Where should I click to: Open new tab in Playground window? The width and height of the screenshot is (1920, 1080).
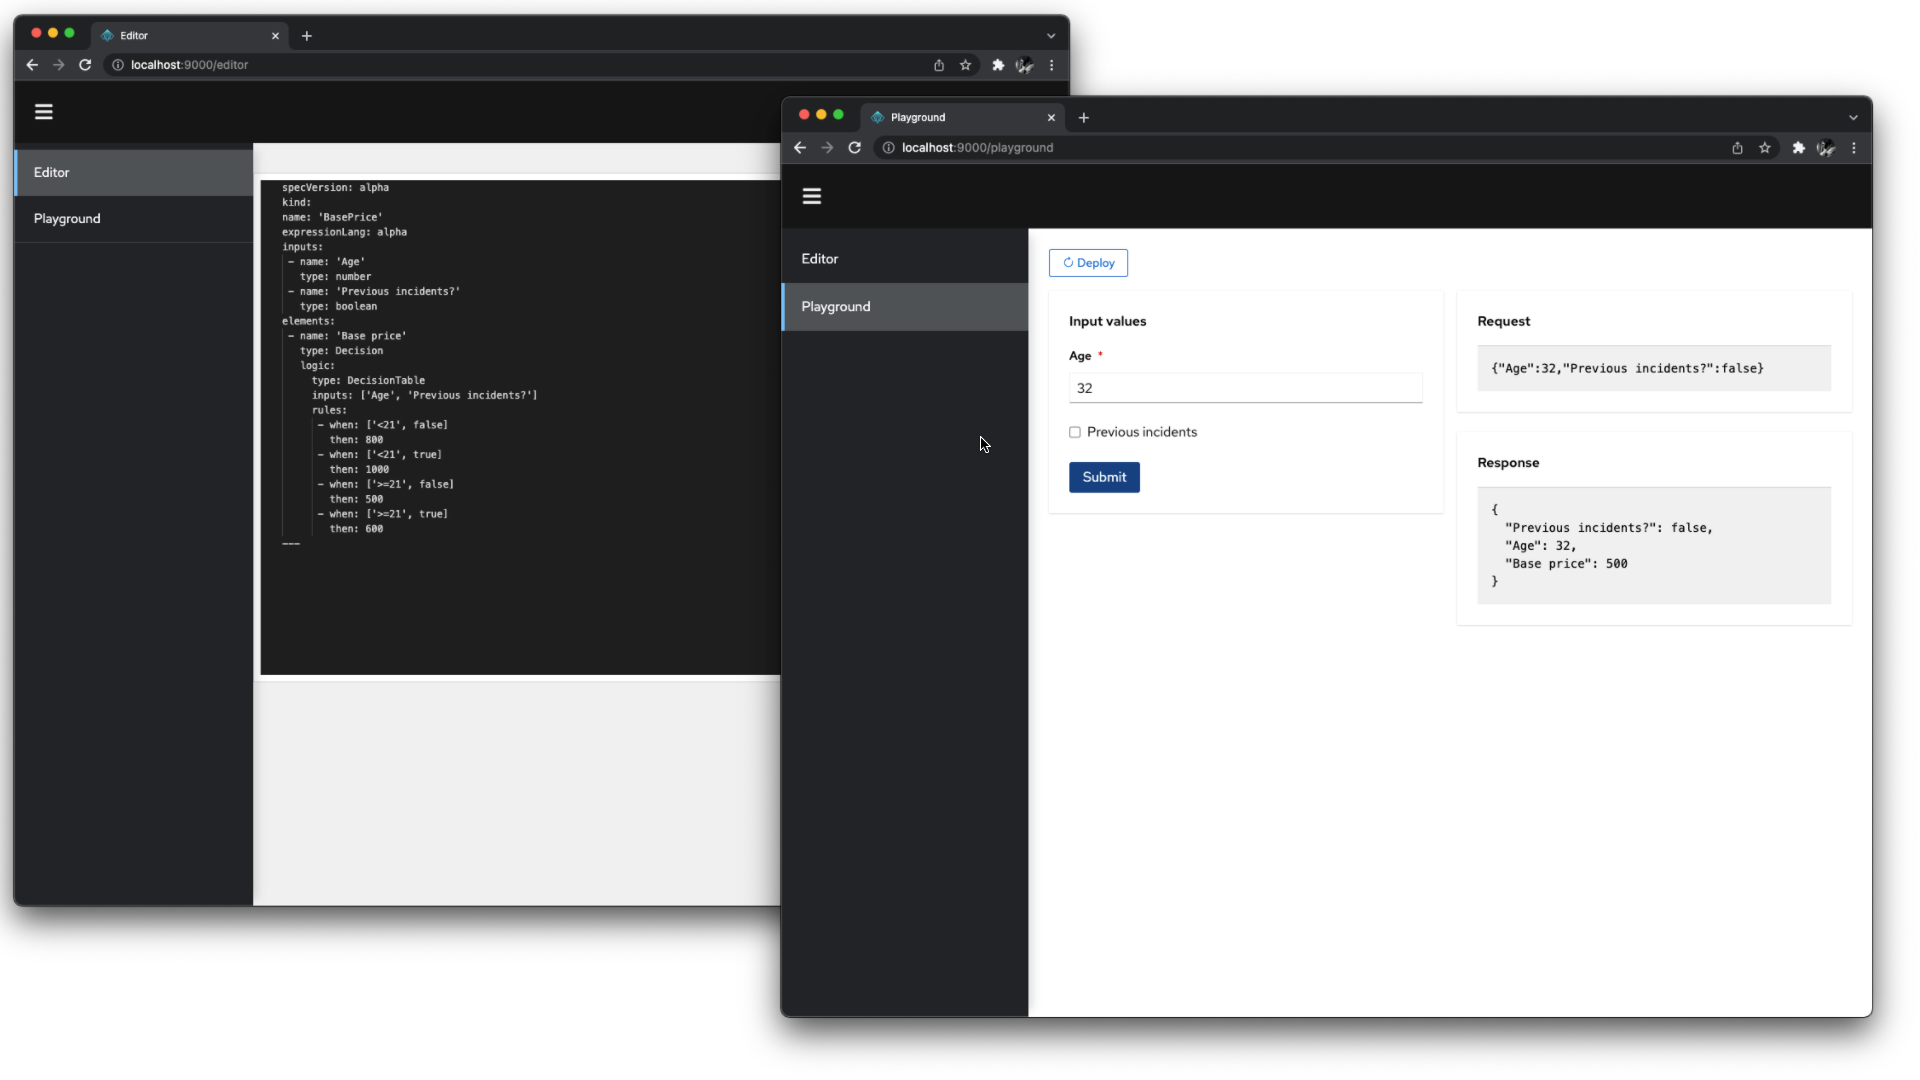[x=1083, y=118]
